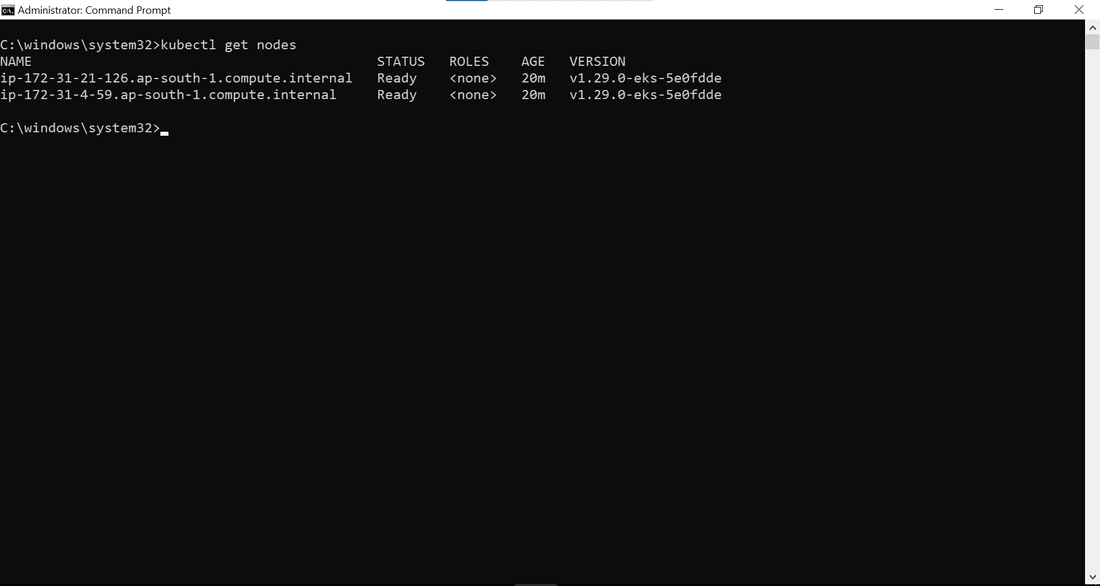The height and width of the screenshot is (586, 1100).
Task: Click the vertical scrollbar thumb
Action: click(1093, 42)
